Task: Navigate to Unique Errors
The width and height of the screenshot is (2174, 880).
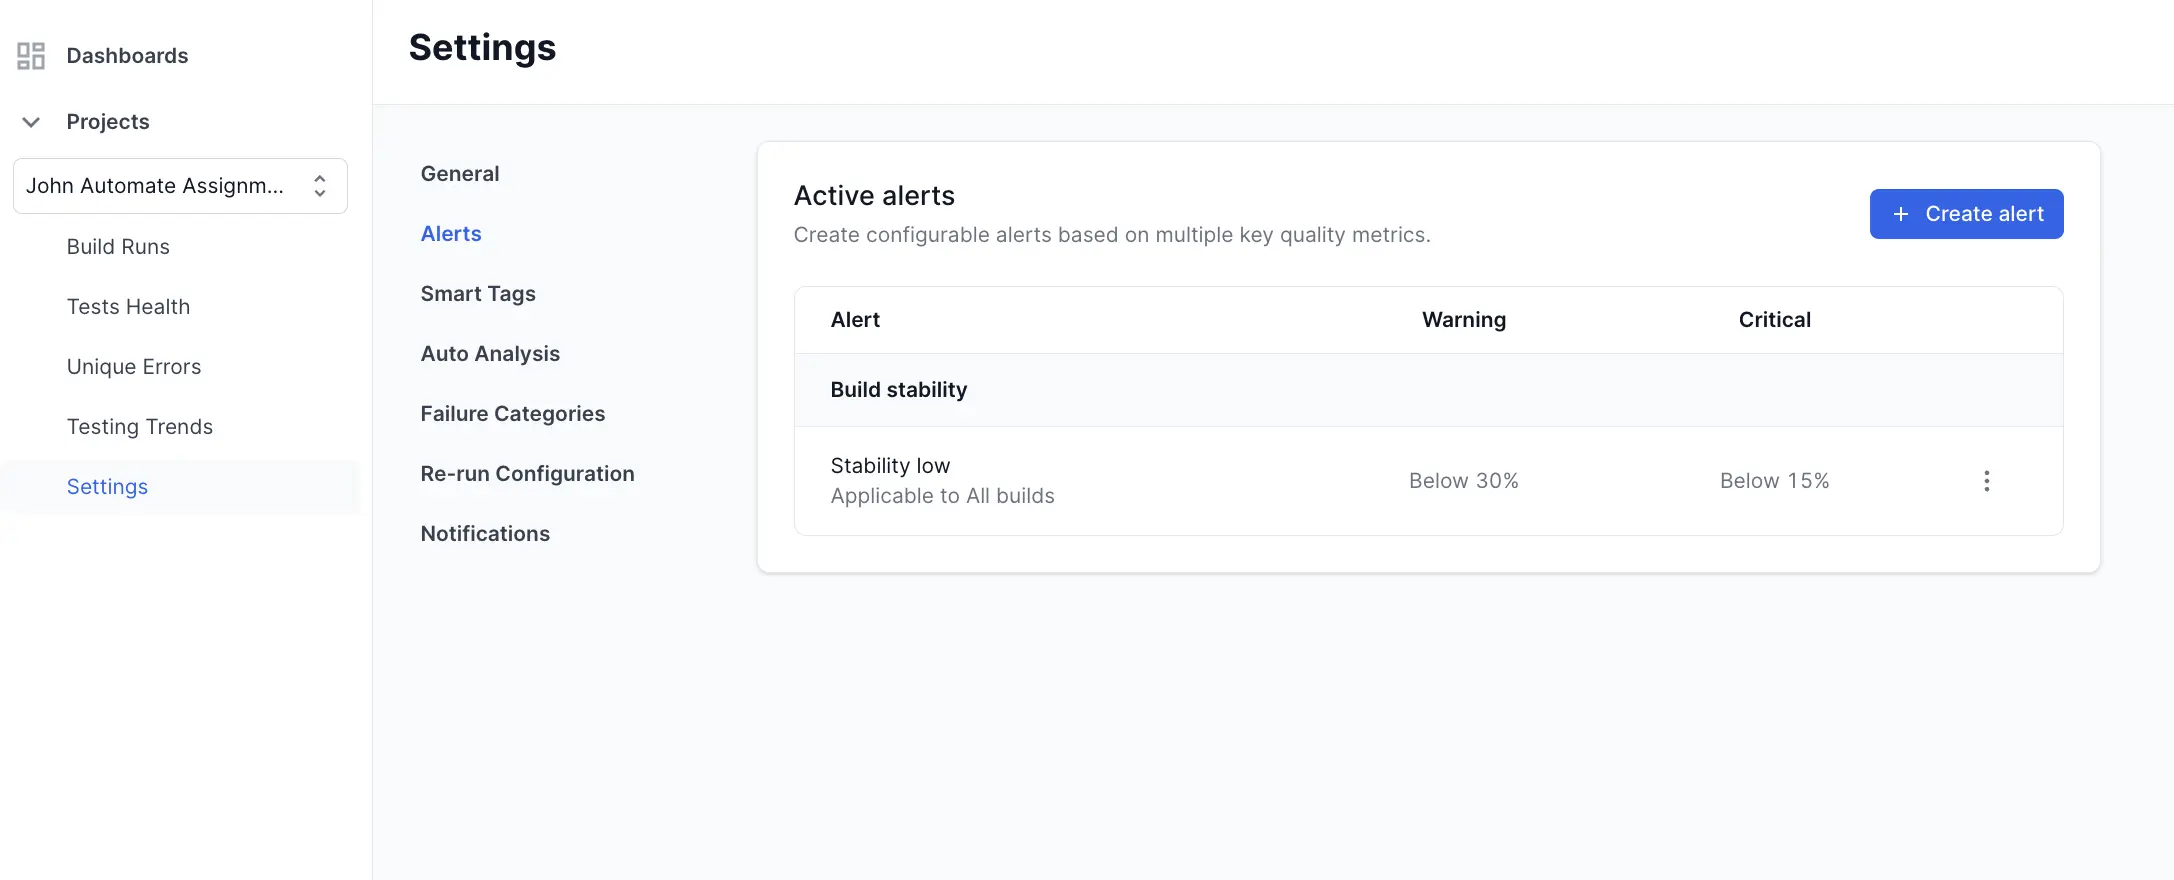Action: (134, 367)
